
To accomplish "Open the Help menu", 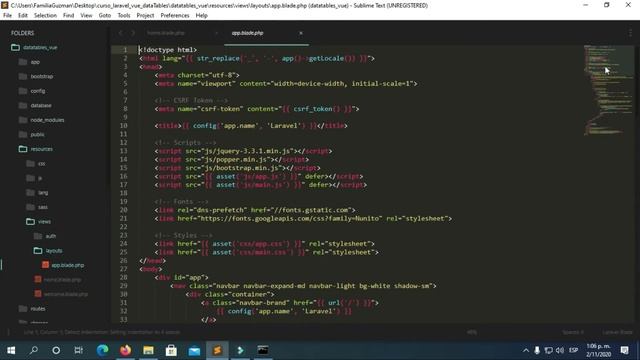I will pos(201,16).
